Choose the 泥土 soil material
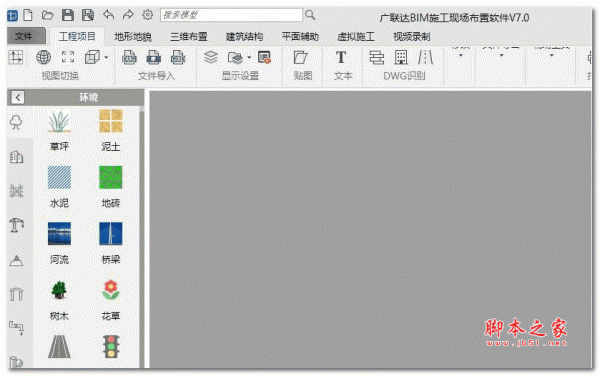The width and height of the screenshot is (600, 376). click(x=111, y=130)
